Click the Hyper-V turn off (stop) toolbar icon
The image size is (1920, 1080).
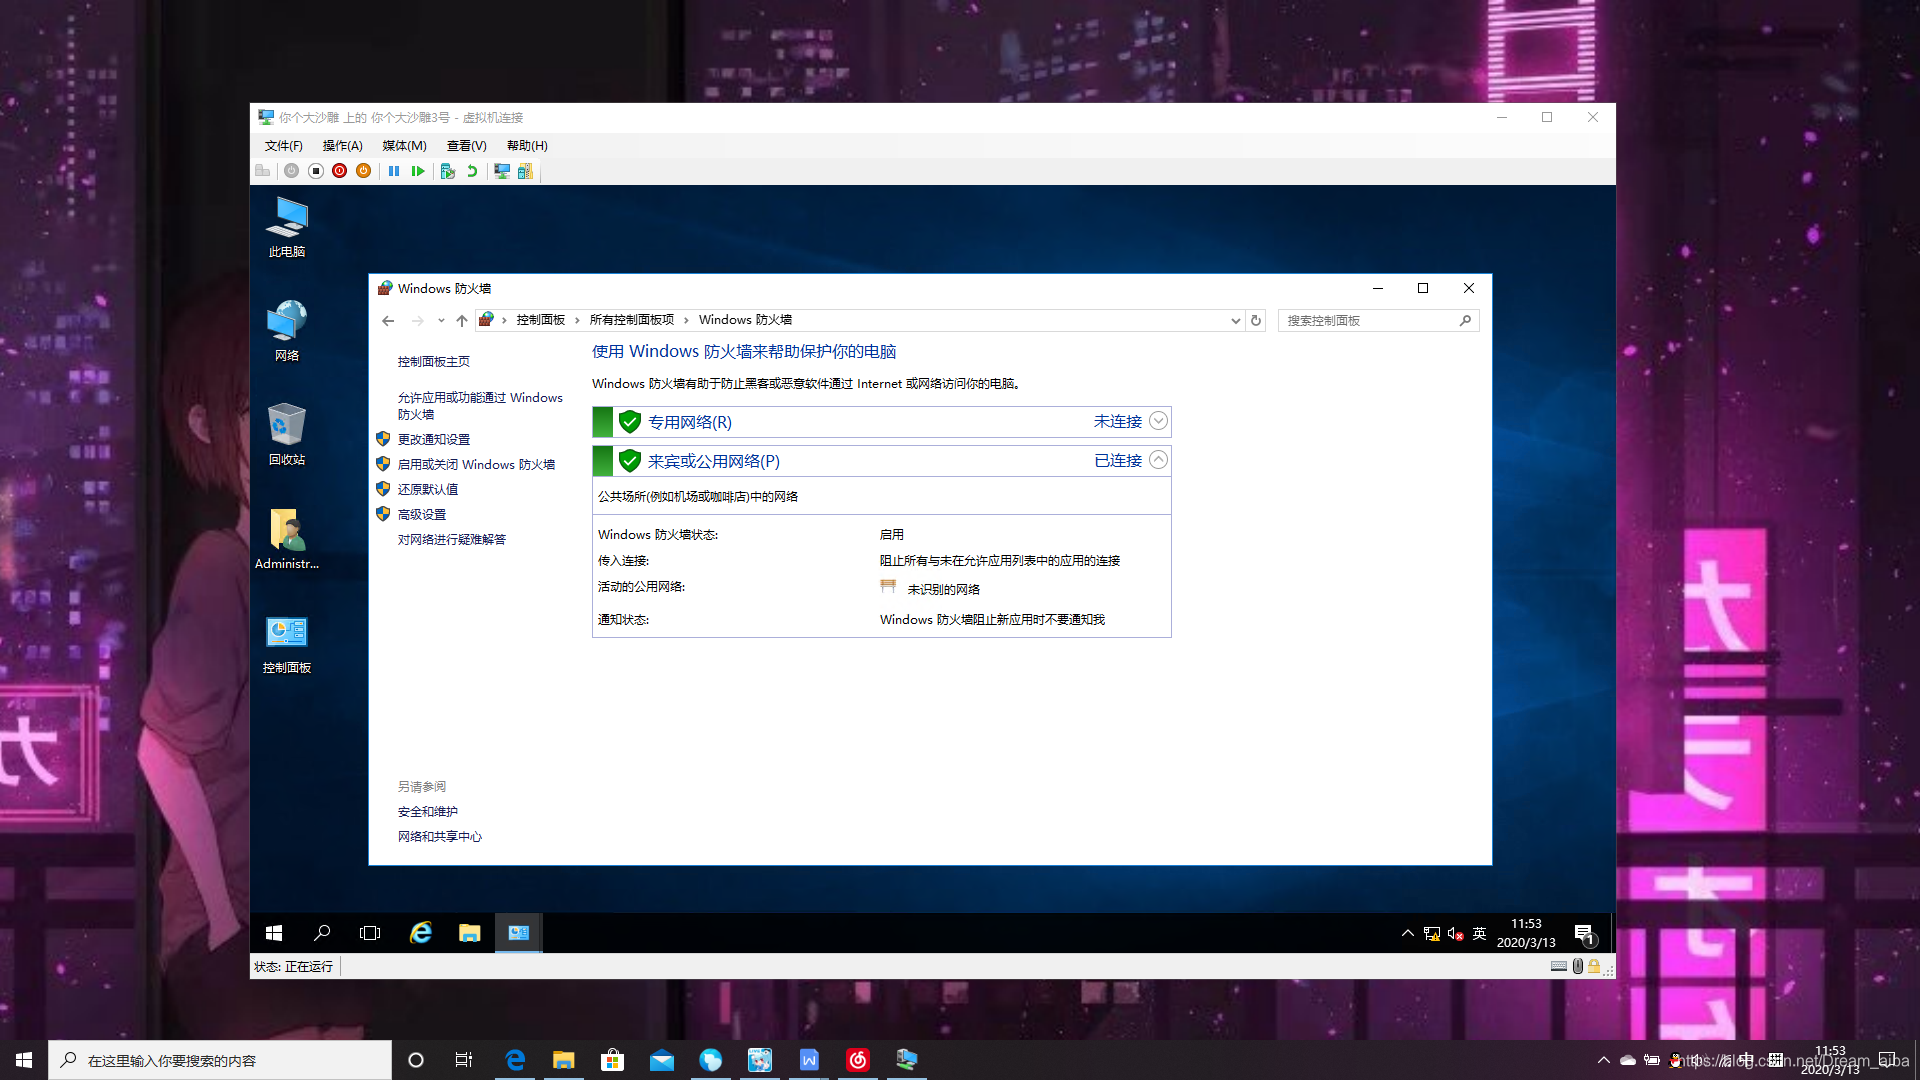315,171
